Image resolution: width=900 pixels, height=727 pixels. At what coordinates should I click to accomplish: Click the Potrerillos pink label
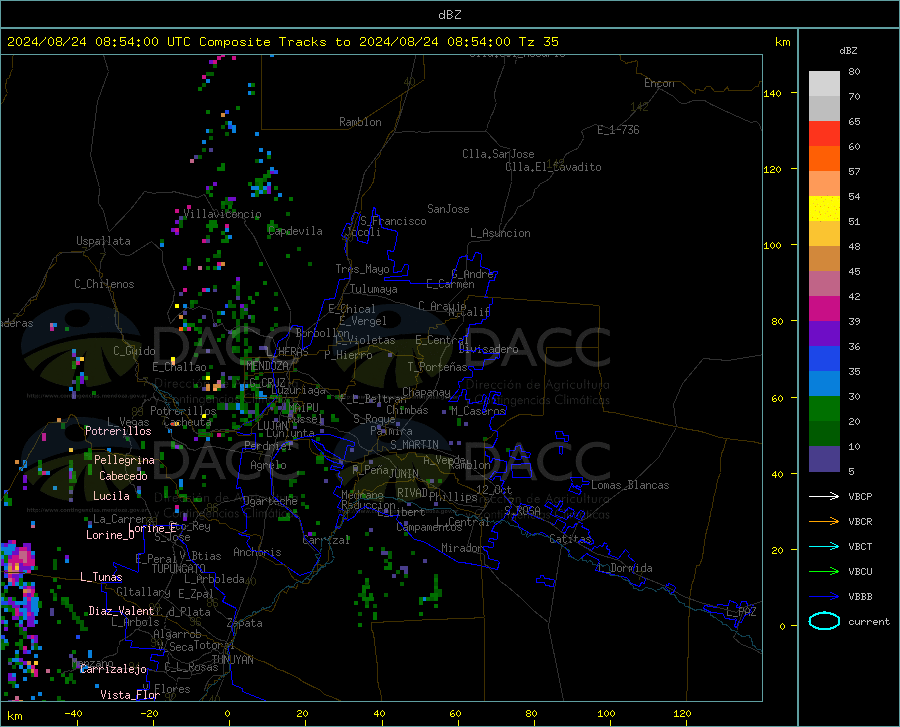coord(118,431)
